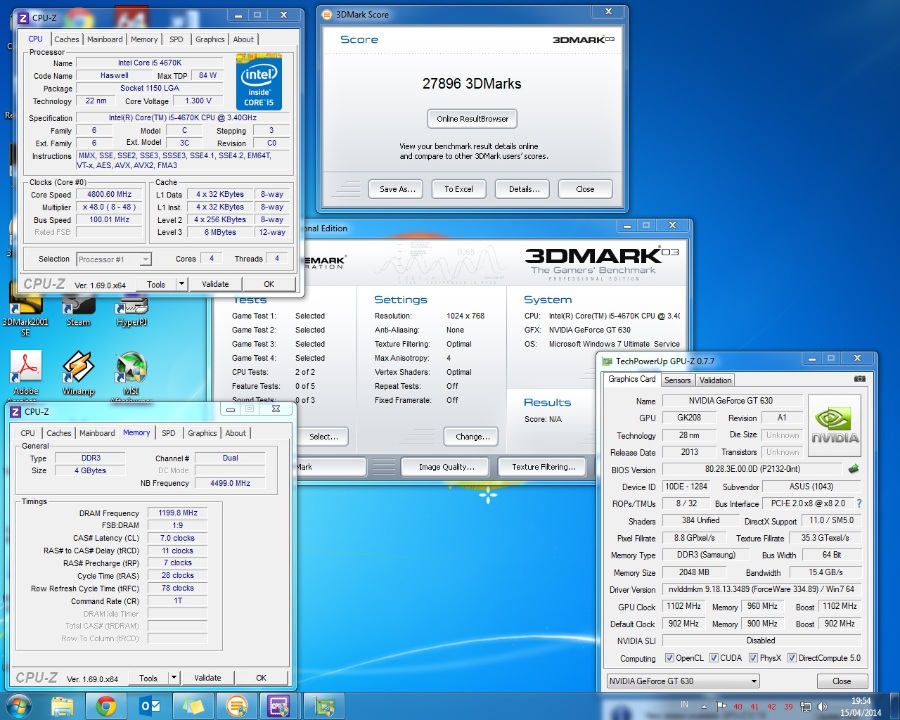
Task: Click the 3DMark Score window title icon
Action: 327,14
